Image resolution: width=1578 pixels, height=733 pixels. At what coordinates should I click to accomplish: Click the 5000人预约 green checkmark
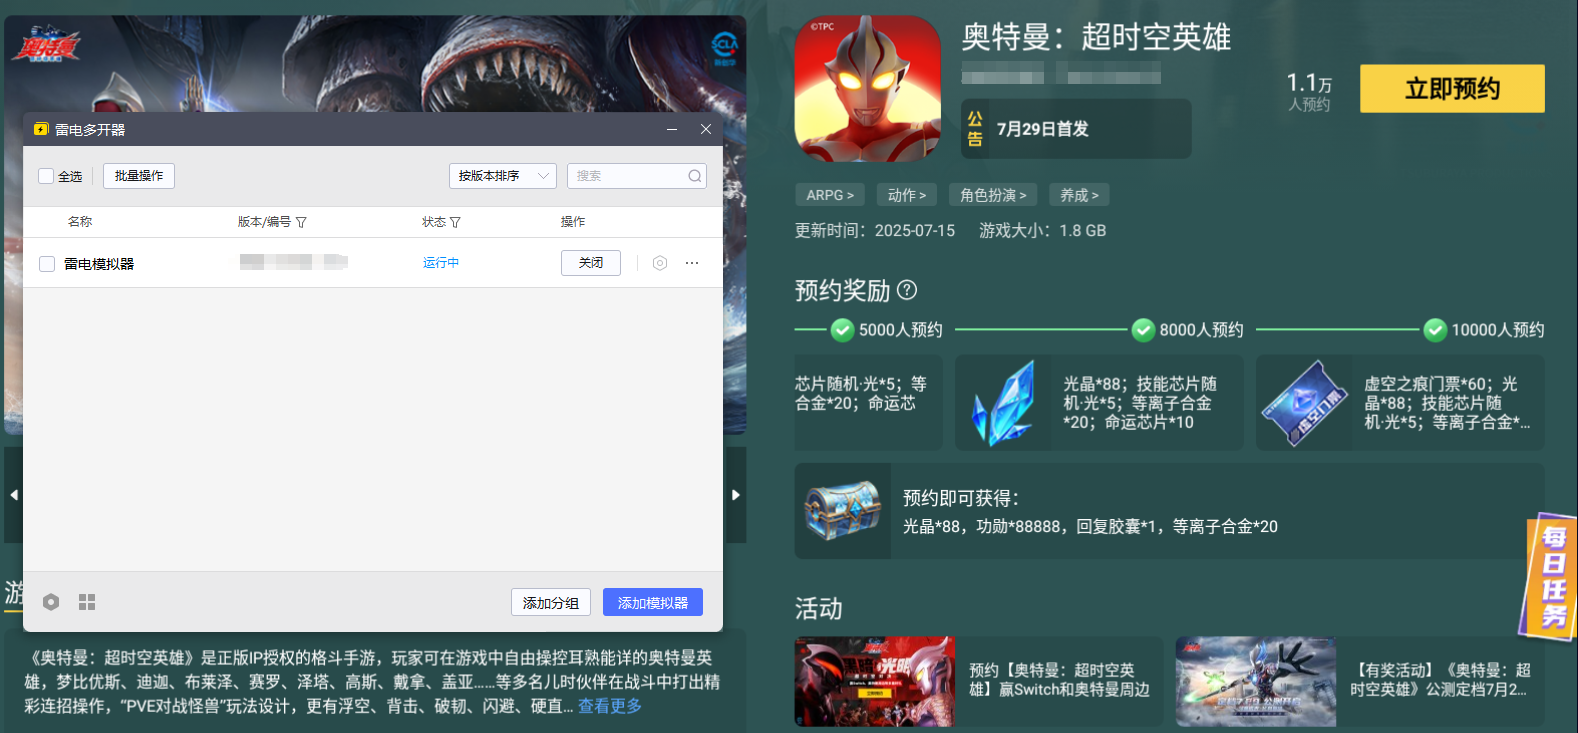842,329
